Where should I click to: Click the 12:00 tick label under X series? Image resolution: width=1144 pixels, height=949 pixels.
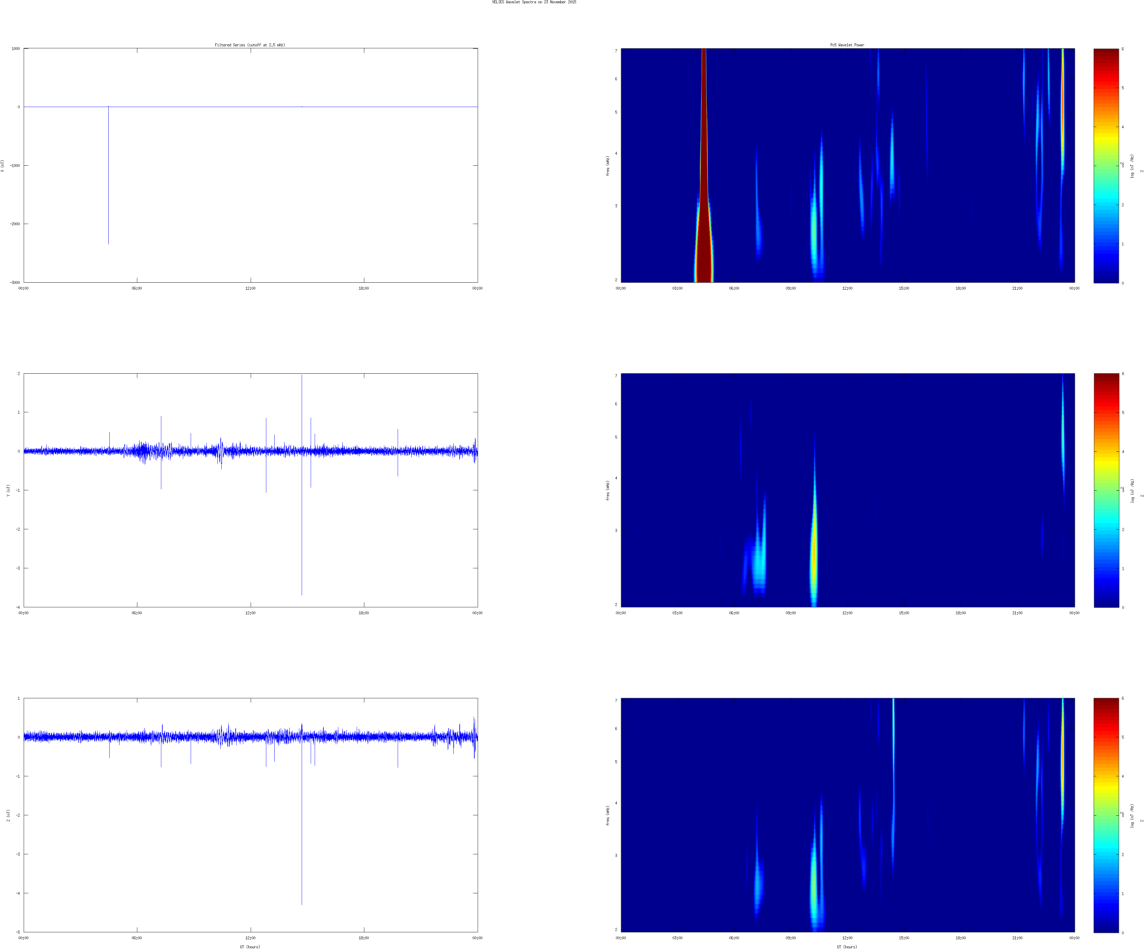tap(250, 288)
